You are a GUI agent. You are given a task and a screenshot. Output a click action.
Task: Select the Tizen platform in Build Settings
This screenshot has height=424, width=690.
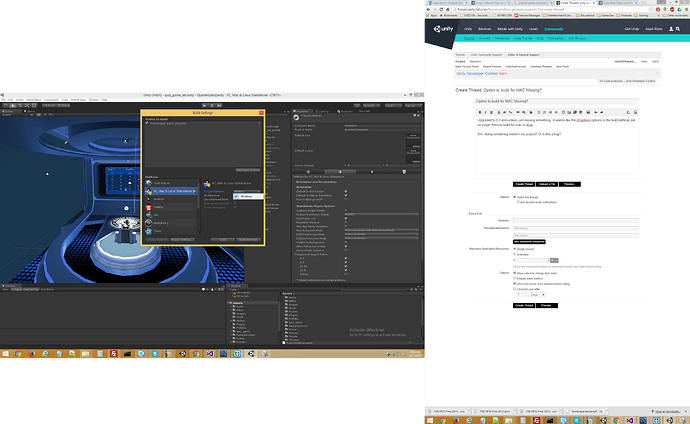(x=172, y=231)
